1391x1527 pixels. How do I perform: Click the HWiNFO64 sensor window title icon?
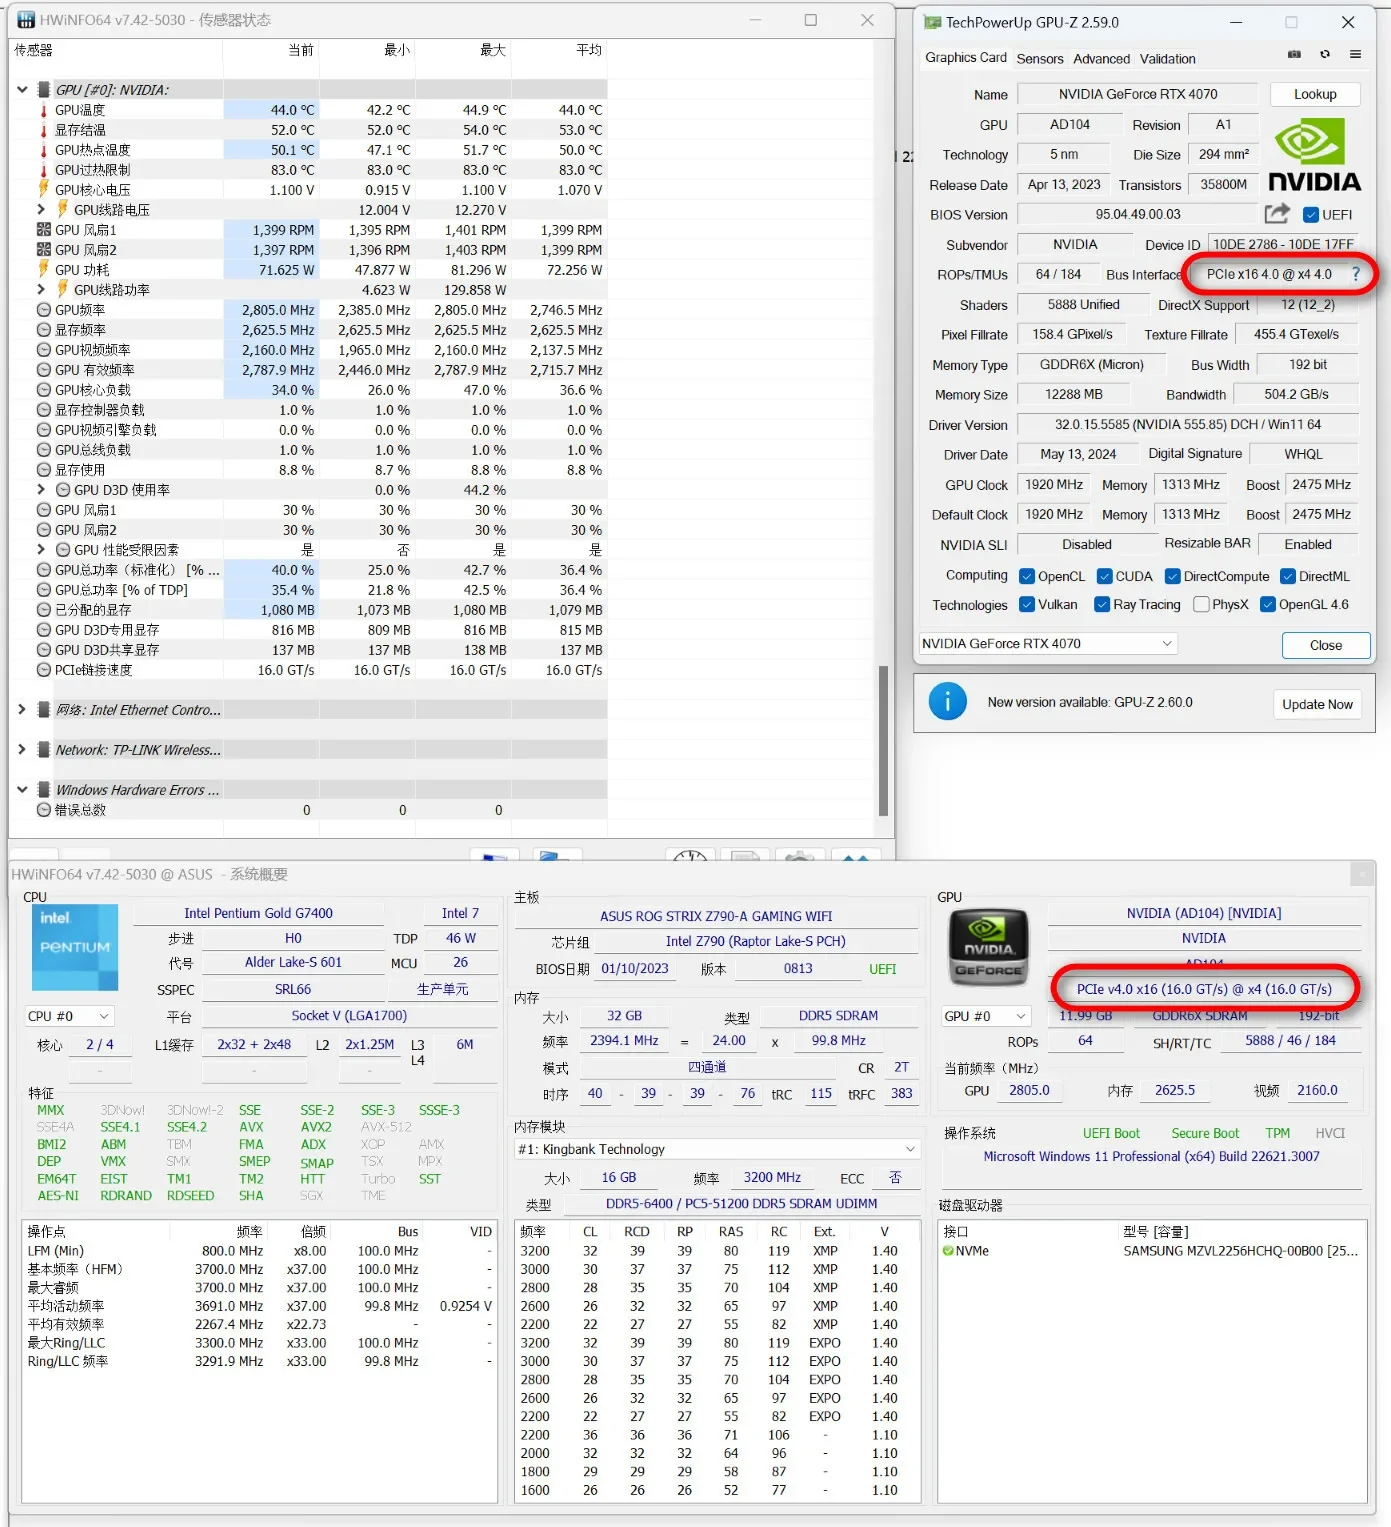click(25, 20)
